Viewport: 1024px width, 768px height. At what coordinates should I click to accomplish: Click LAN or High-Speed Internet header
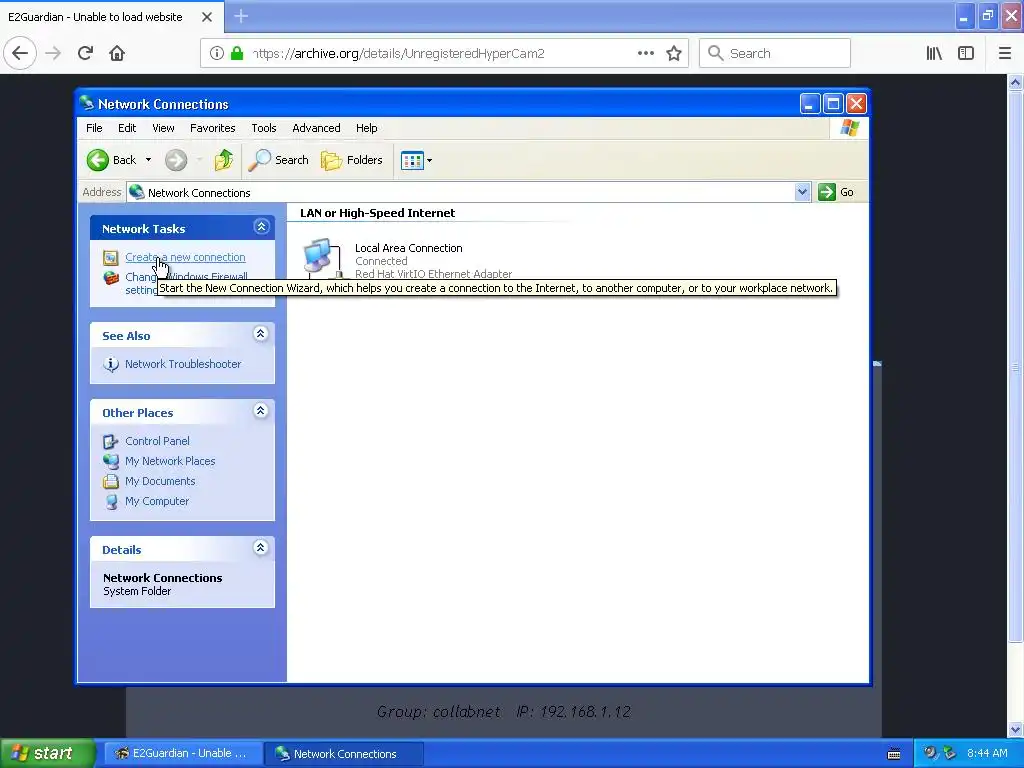point(377,213)
